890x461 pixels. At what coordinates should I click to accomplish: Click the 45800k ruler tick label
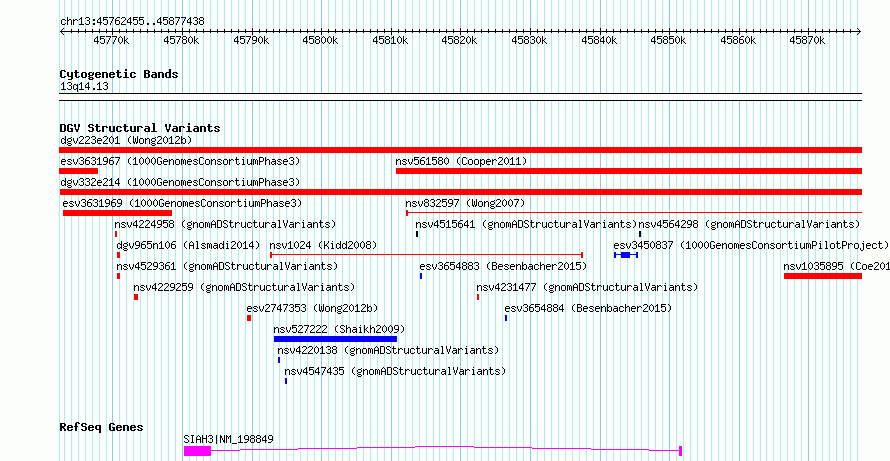pos(320,40)
